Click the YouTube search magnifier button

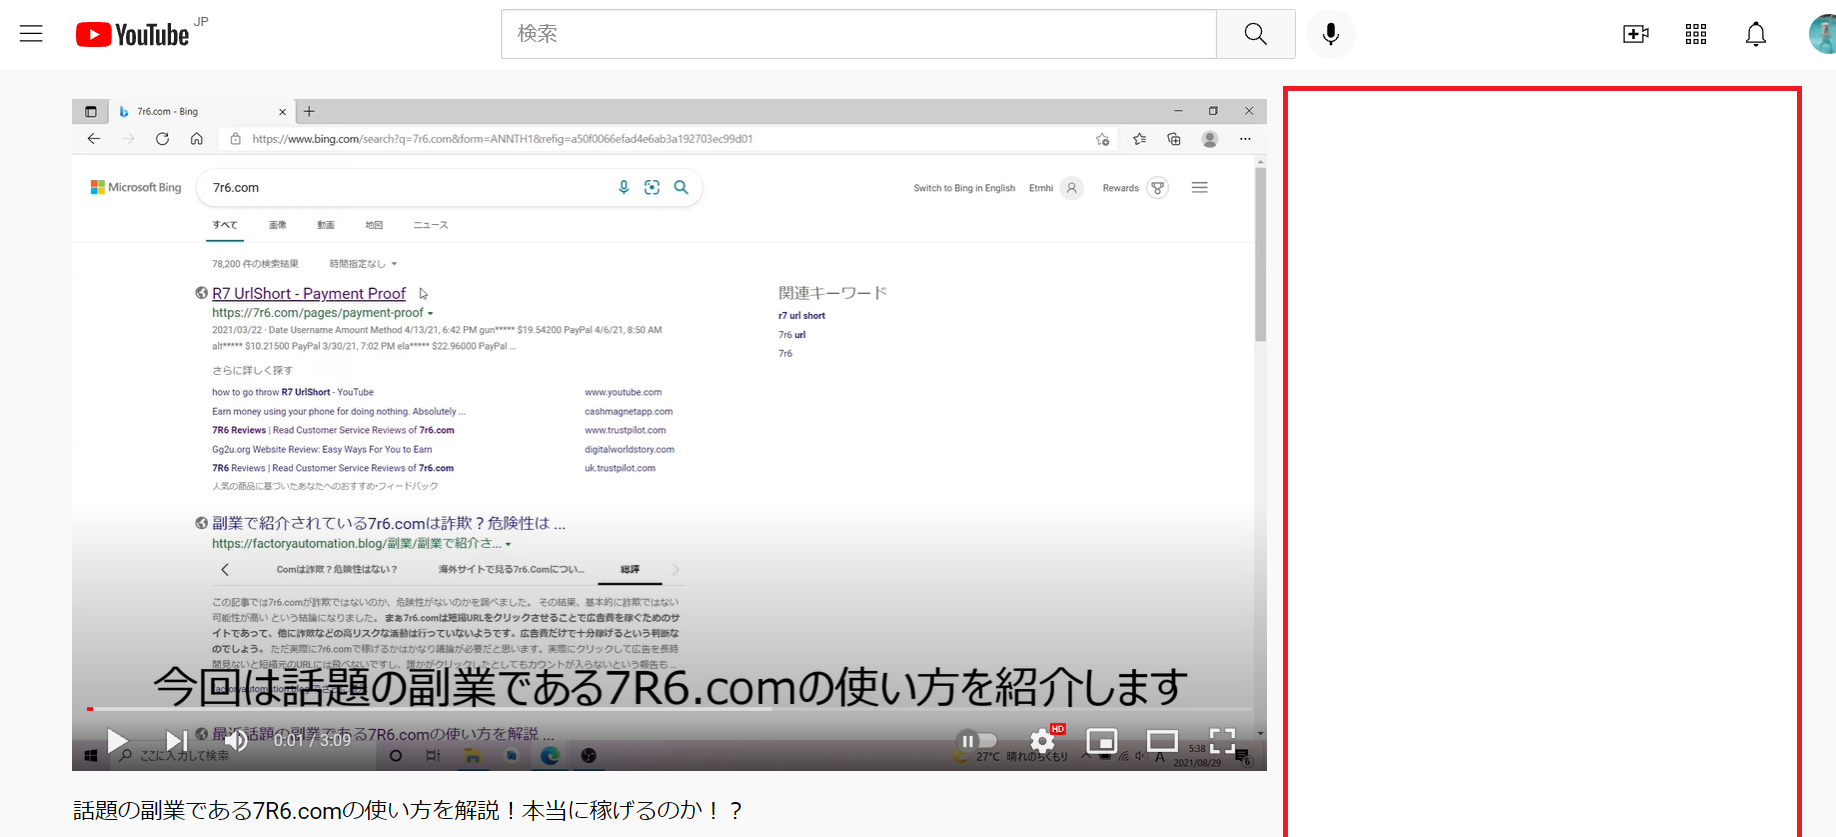(1256, 34)
